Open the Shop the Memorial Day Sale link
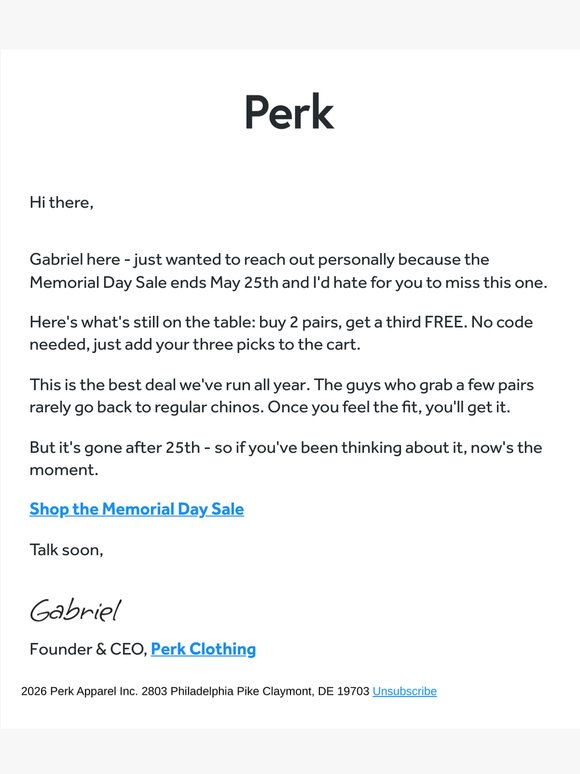This screenshot has width=580, height=774. click(x=137, y=509)
